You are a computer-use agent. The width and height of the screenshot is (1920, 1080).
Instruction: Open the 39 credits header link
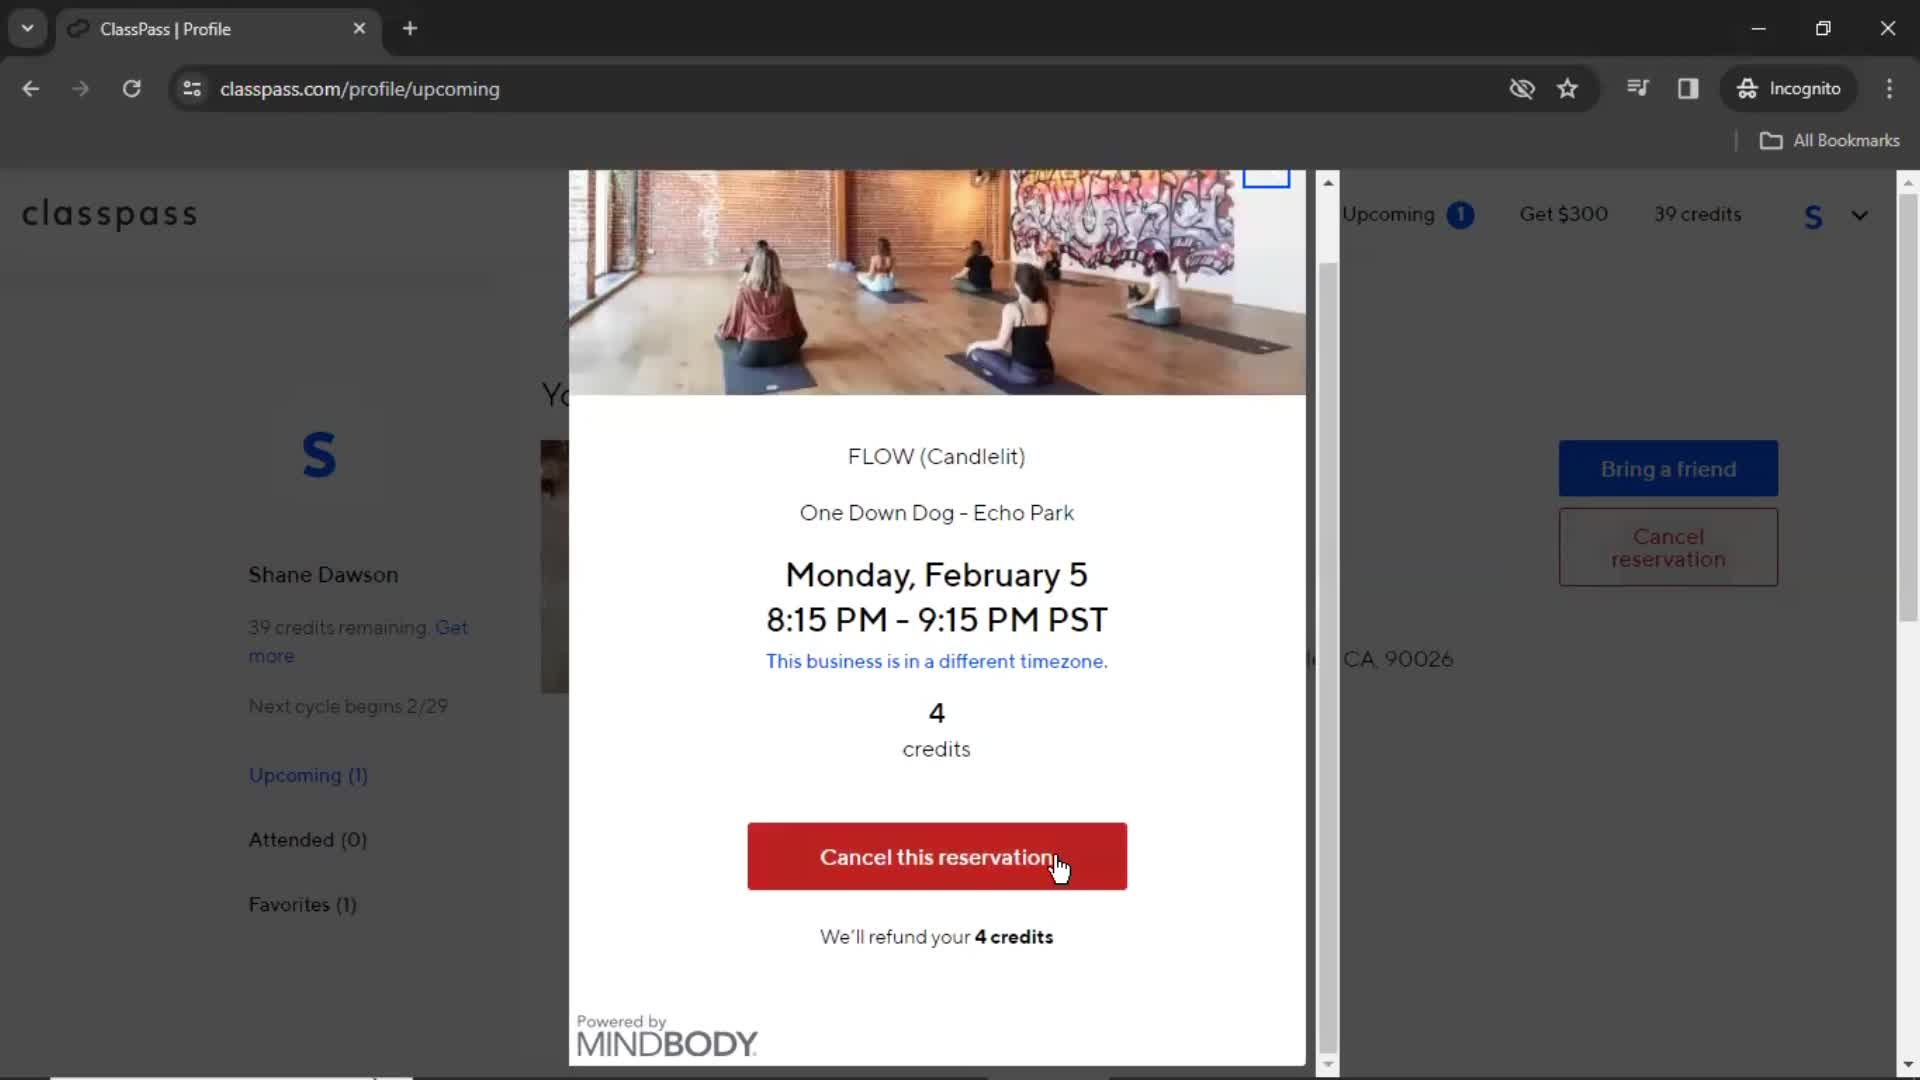[x=1697, y=214]
